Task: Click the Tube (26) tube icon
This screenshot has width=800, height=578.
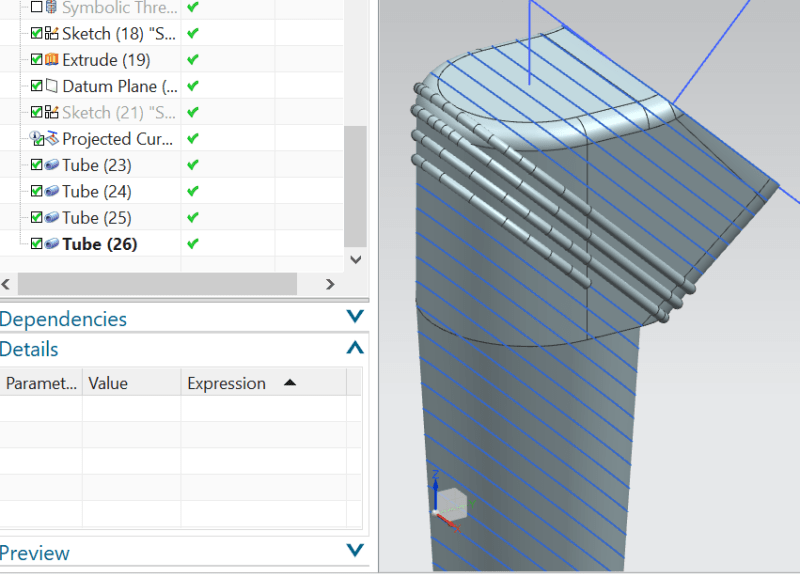Action: 52,244
